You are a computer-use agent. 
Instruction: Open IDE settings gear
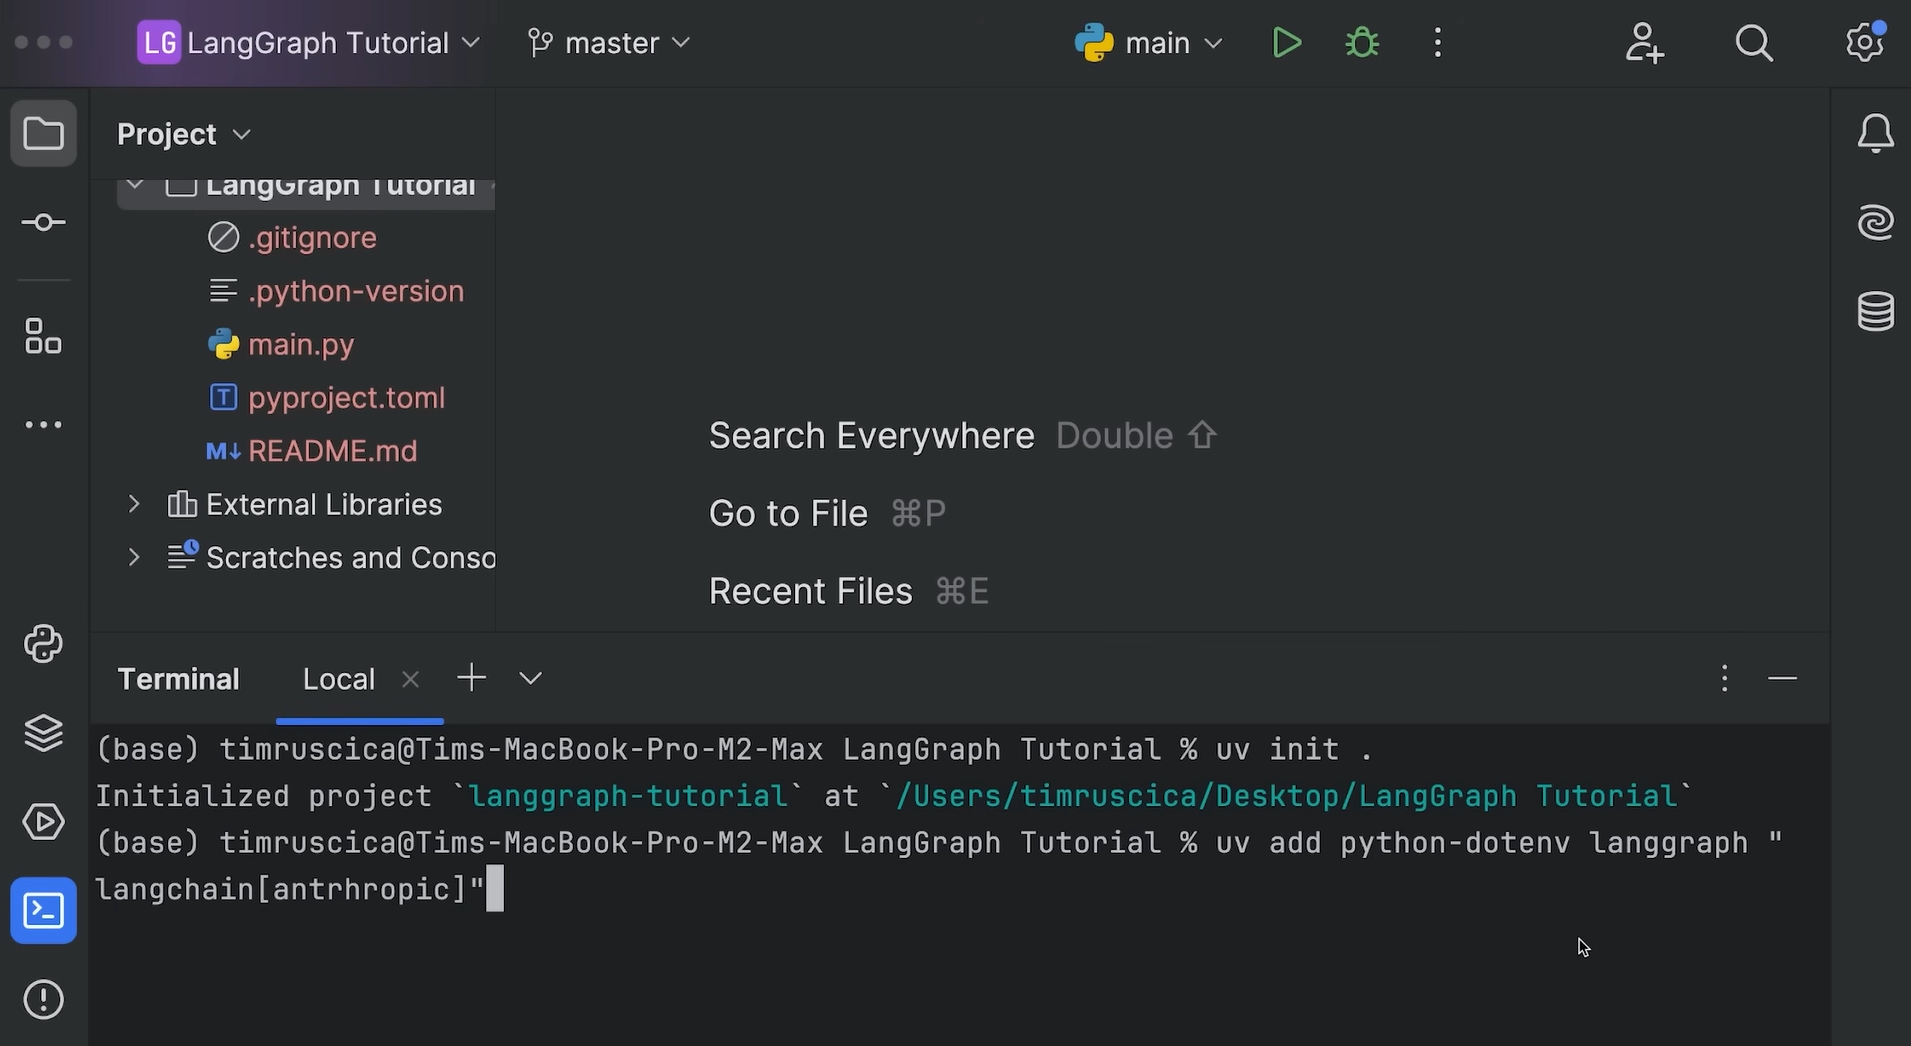pyautogui.click(x=1865, y=43)
